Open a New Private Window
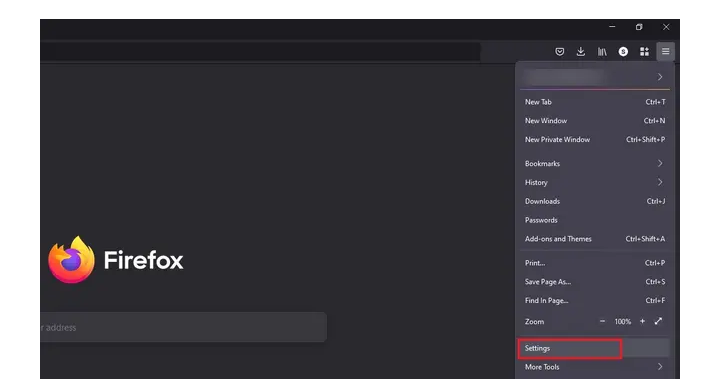Screen dimensions: 705x389 tap(594, 139)
